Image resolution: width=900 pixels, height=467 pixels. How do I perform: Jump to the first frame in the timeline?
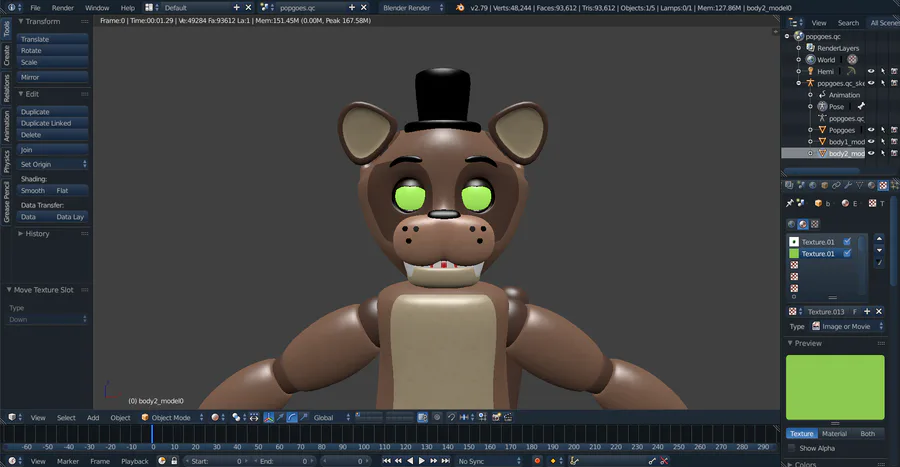tap(387, 461)
